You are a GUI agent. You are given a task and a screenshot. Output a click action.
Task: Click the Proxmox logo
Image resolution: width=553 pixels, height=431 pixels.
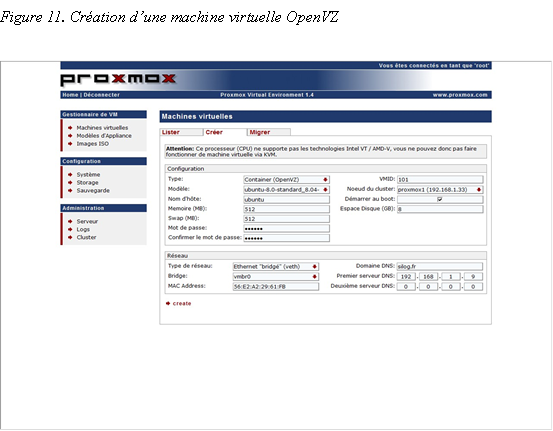[x=118, y=80]
